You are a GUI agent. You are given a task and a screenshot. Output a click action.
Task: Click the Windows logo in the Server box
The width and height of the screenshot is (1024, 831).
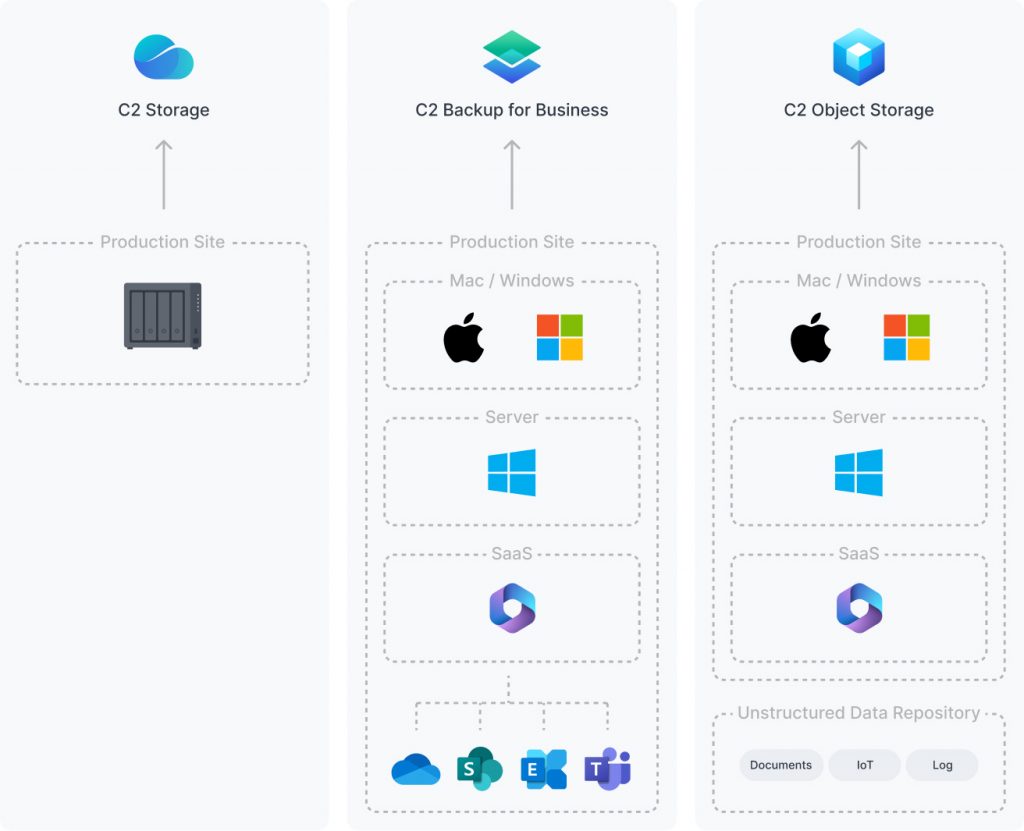[x=512, y=470]
